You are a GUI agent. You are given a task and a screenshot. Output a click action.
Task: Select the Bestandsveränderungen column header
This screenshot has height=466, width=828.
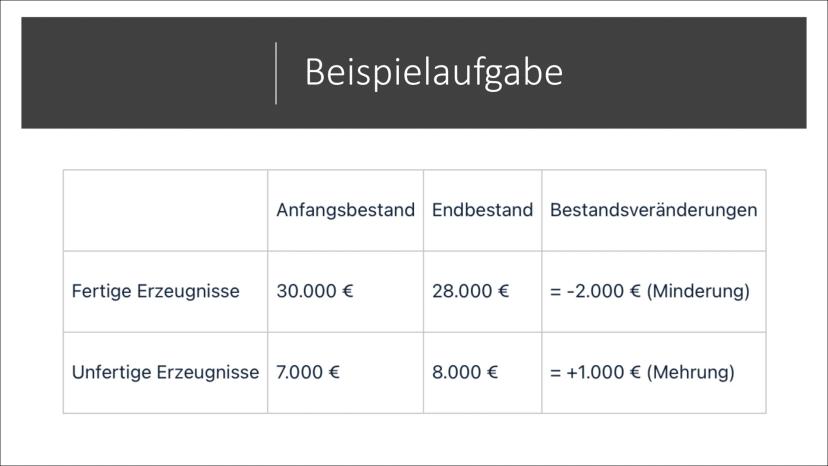[653, 211]
